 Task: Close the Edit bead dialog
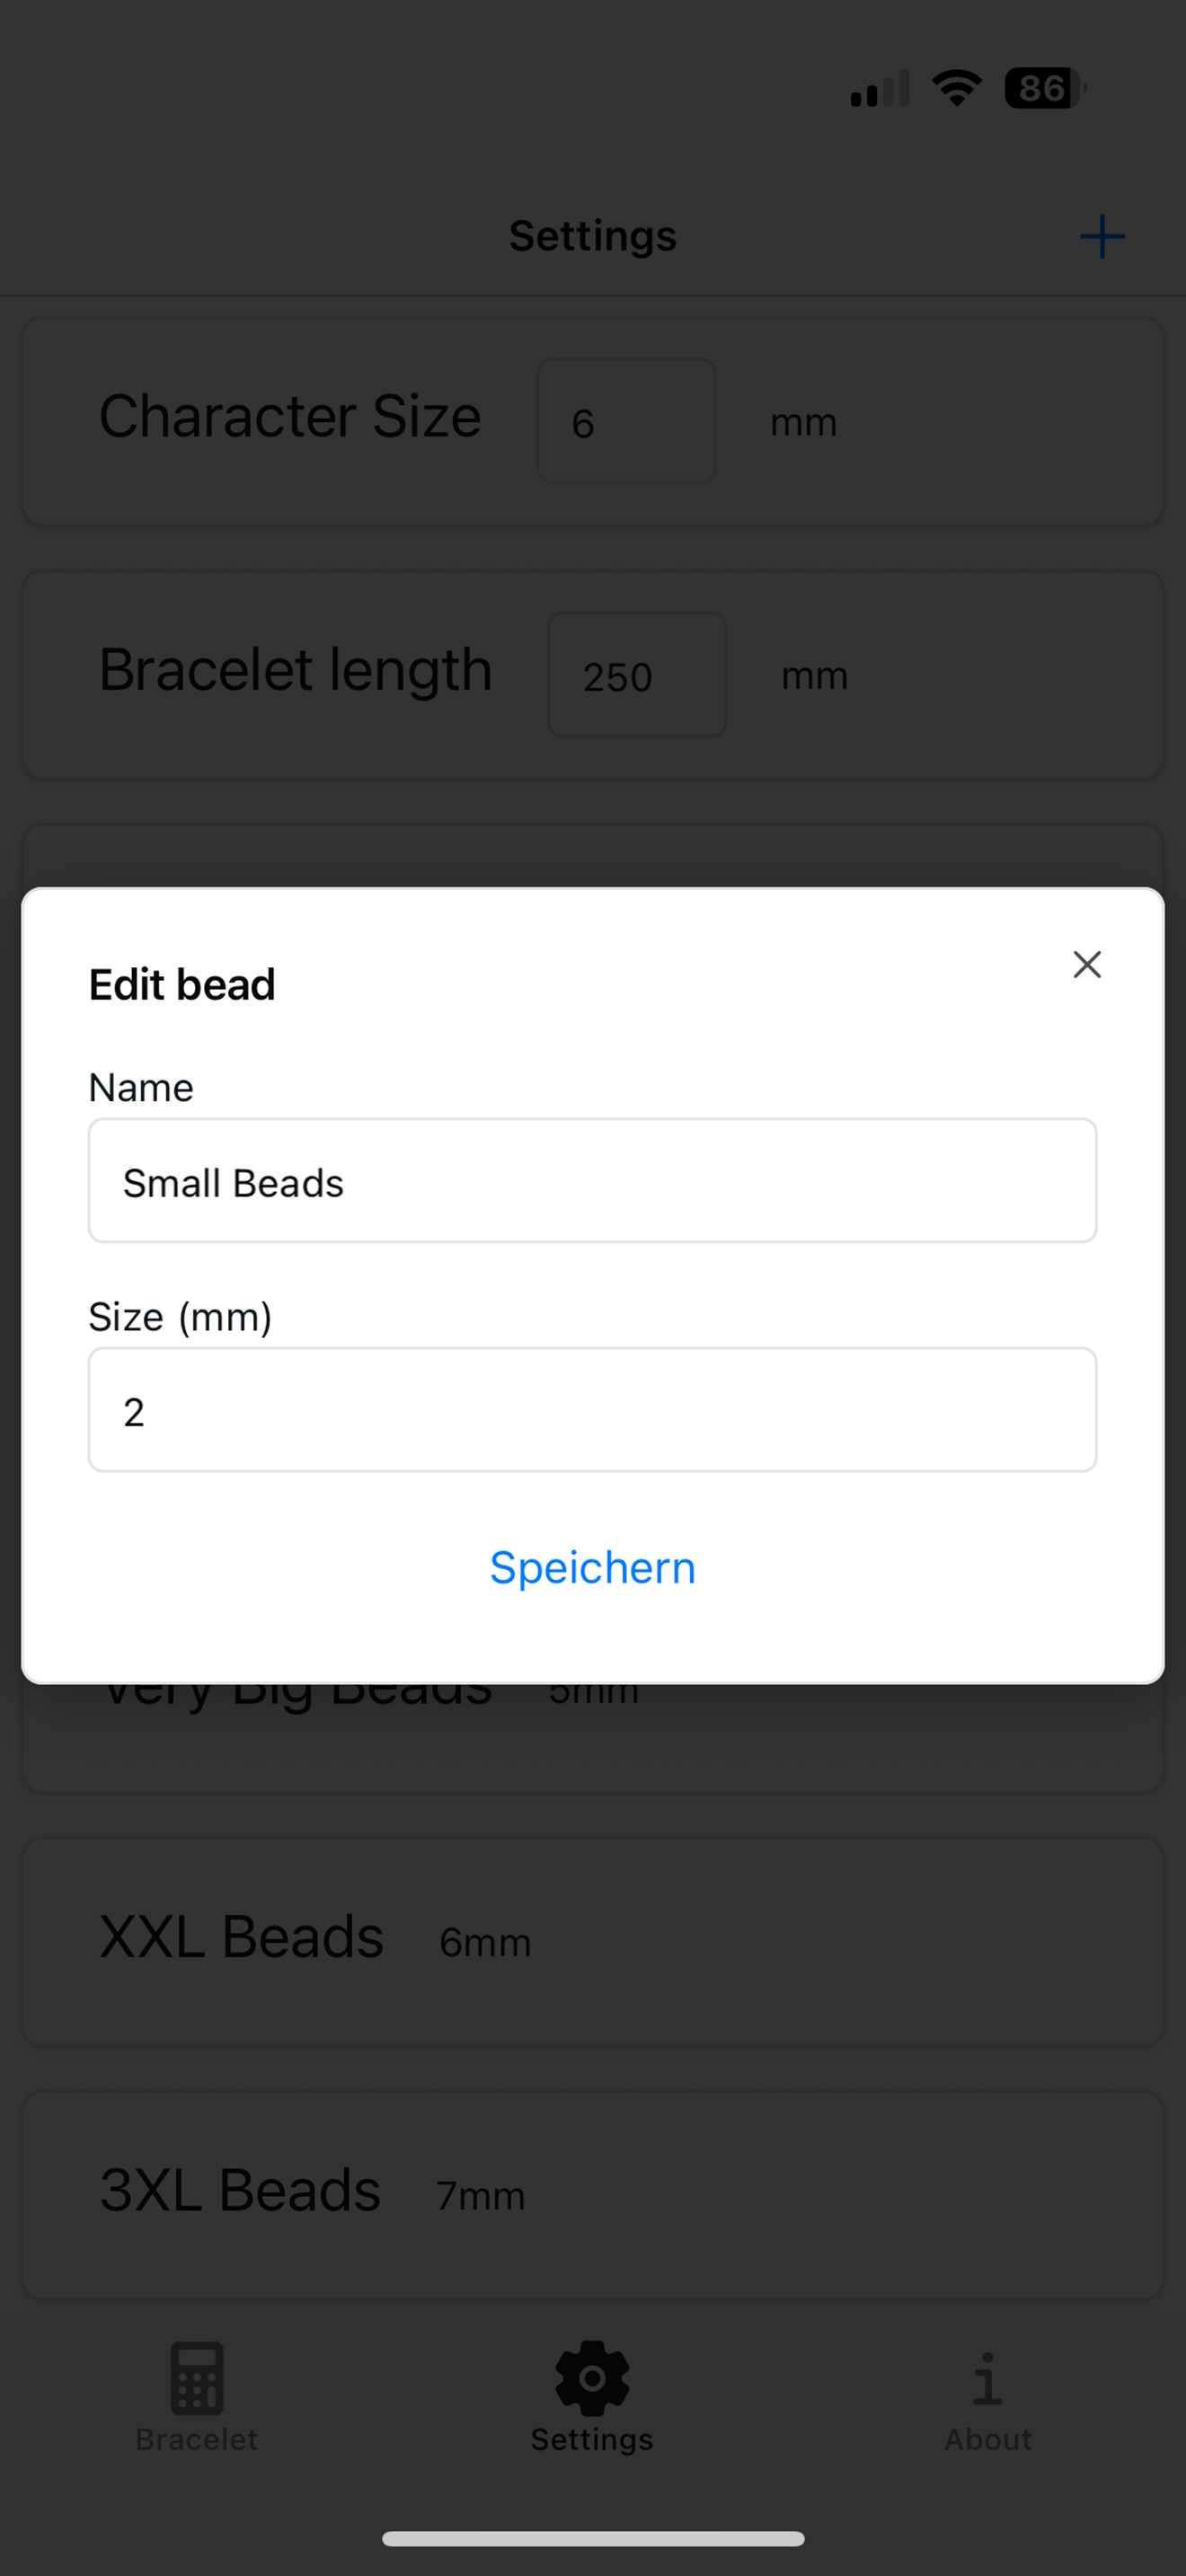[1087, 964]
